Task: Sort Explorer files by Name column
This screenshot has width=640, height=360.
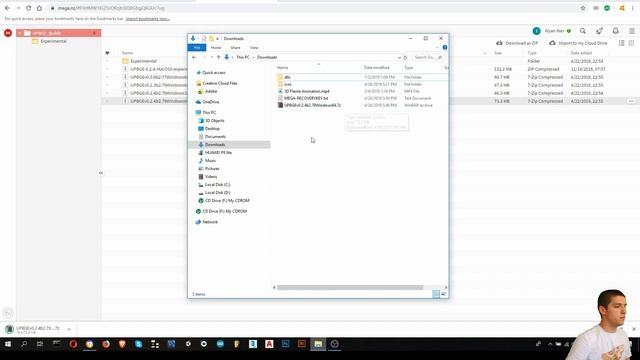Action: point(282,68)
